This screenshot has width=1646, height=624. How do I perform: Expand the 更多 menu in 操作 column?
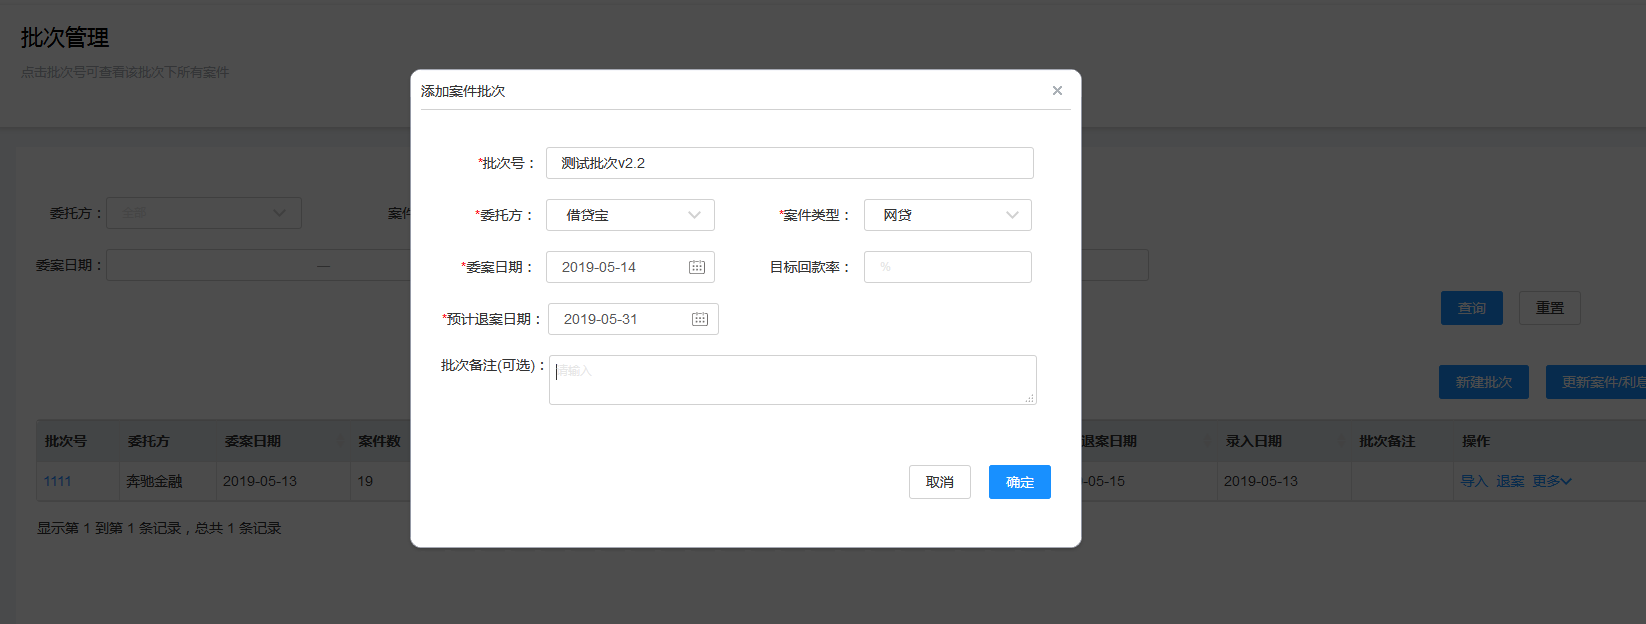1552,481
